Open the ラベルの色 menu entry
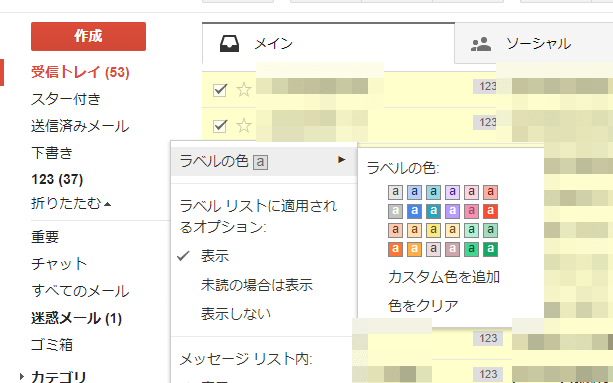The width and height of the screenshot is (613, 383). tap(264, 161)
